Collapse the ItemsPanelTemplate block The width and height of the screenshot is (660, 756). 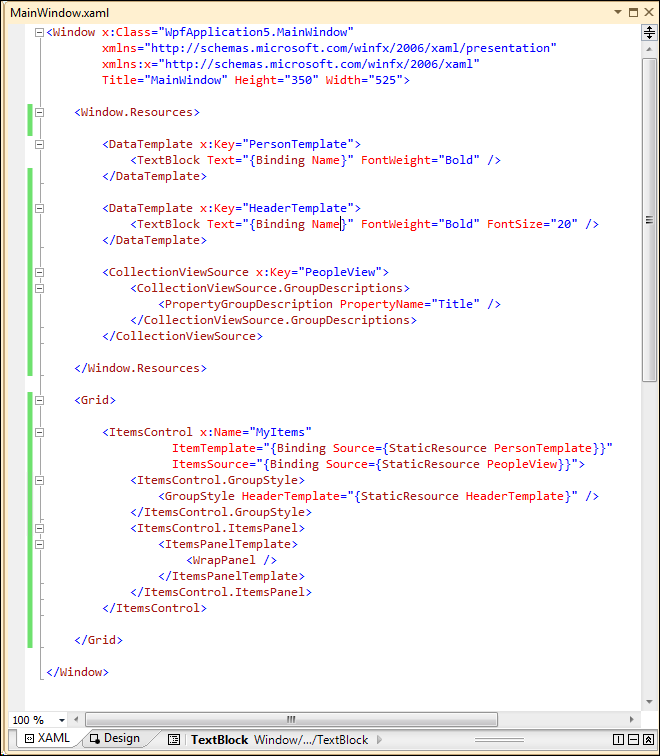(40, 544)
